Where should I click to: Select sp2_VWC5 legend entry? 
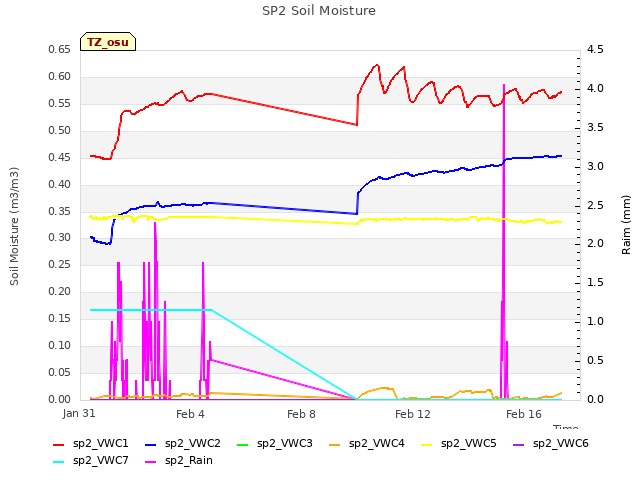459,444
